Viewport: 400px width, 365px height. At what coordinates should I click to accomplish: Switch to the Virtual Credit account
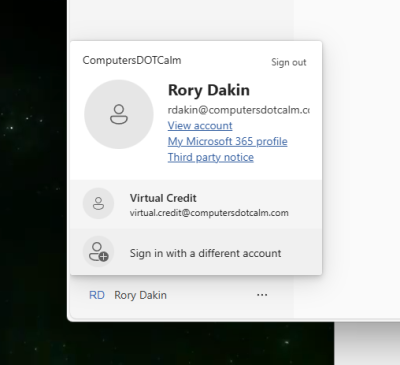[x=196, y=204]
